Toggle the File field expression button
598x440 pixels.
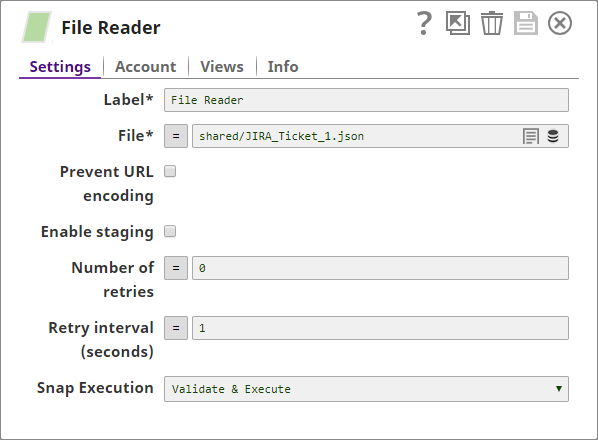point(176,136)
